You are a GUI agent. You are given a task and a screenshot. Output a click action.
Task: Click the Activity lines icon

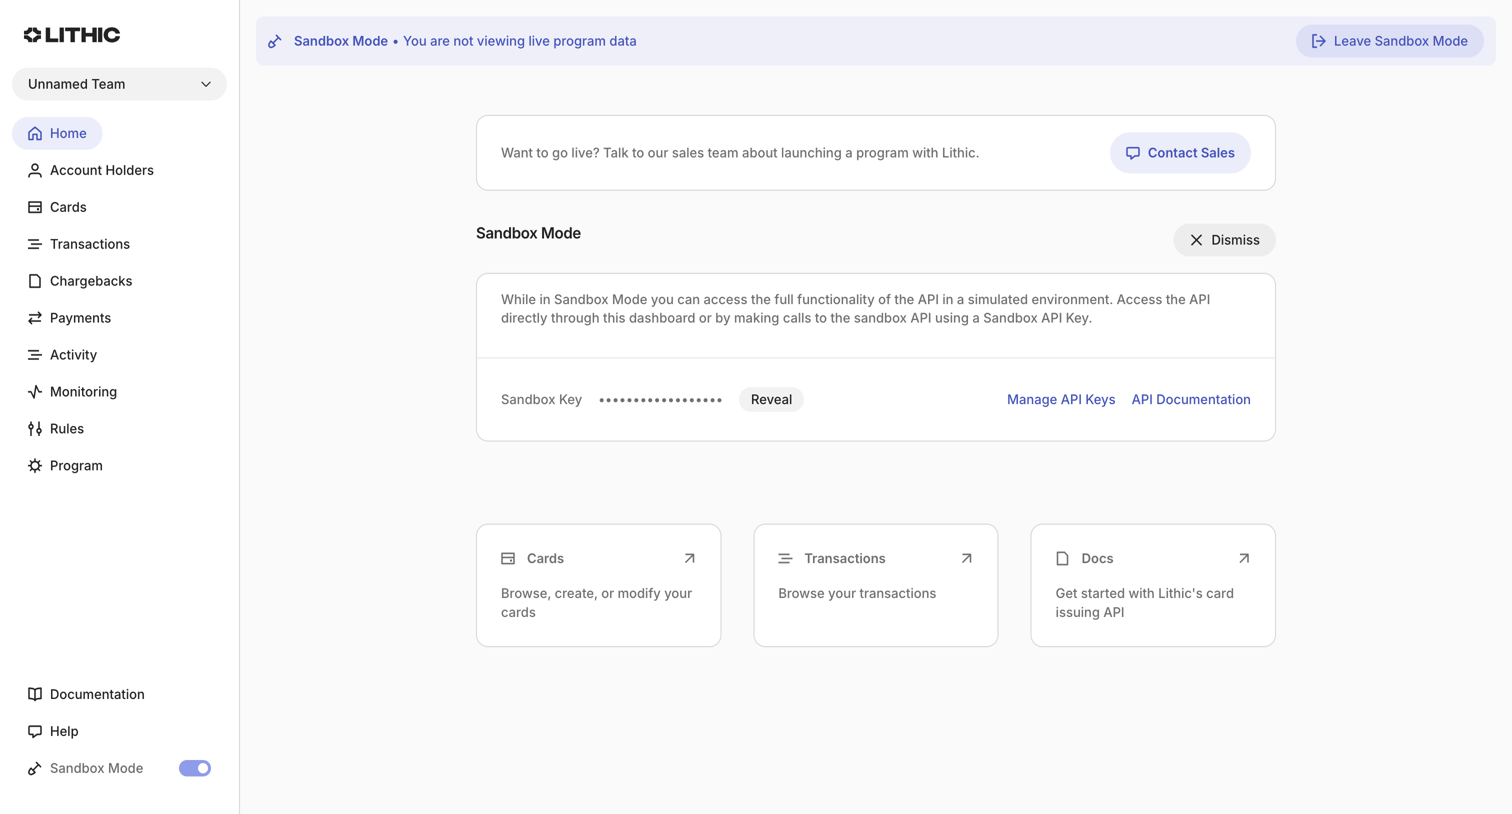click(35, 355)
